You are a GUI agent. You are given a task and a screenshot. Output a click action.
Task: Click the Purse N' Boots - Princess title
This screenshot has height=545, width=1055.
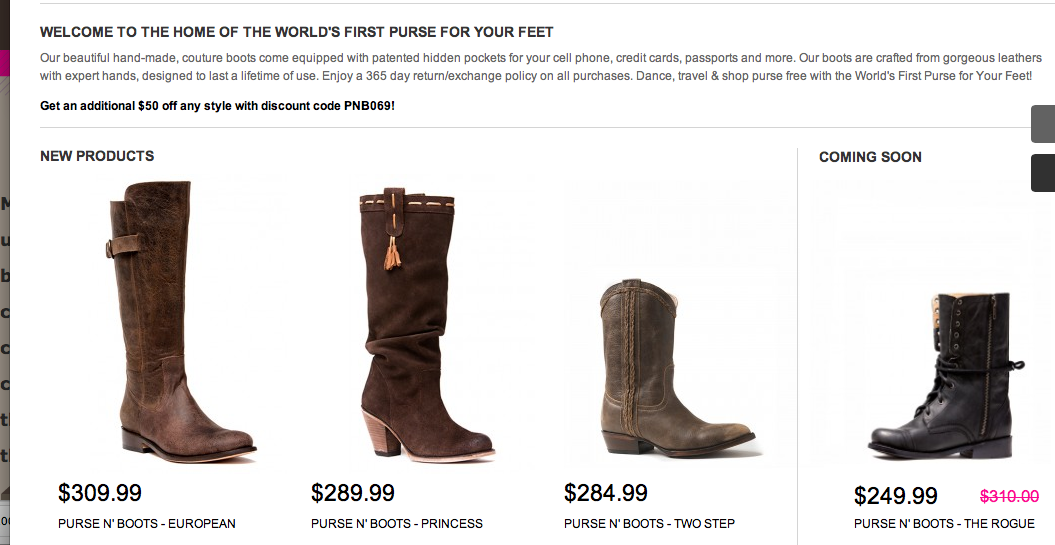[x=397, y=523]
